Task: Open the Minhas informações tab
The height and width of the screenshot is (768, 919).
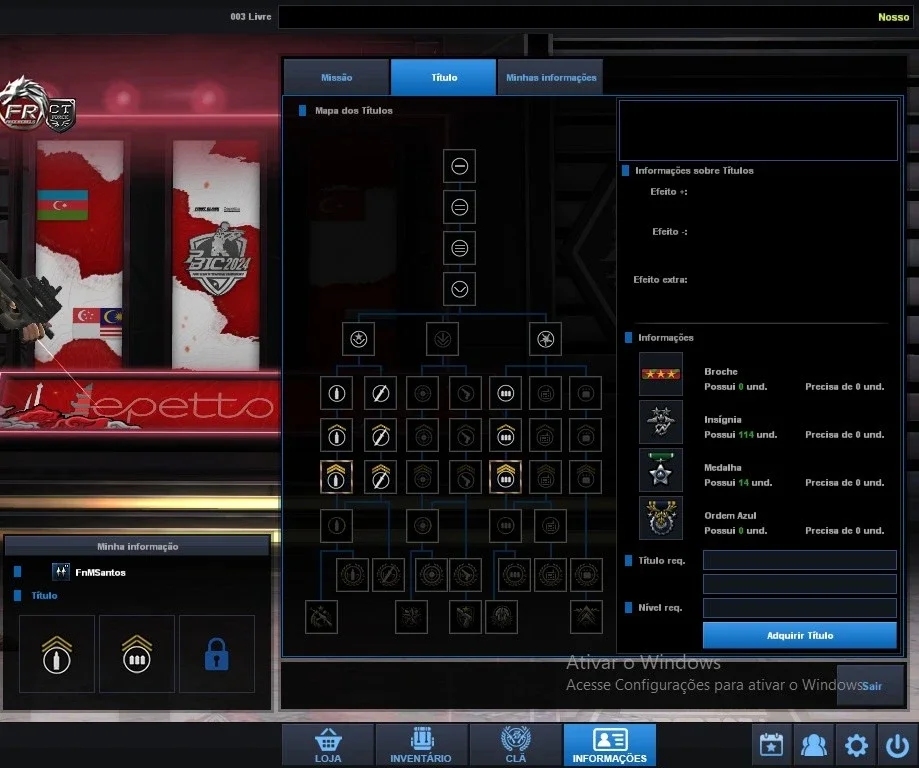Action: click(550, 77)
